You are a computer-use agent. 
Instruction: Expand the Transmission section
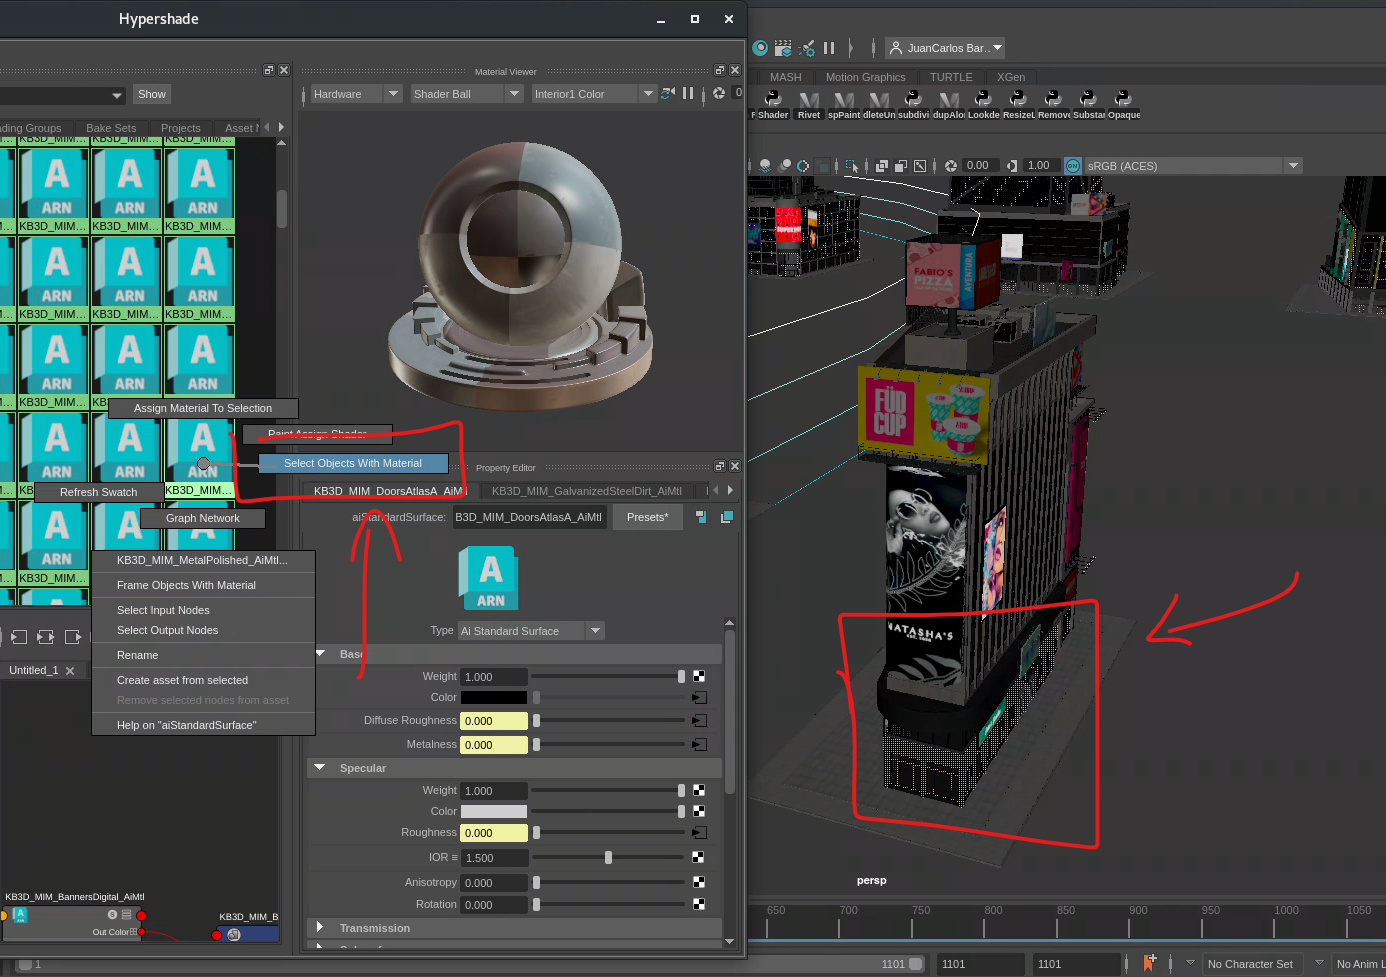coord(320,927)
